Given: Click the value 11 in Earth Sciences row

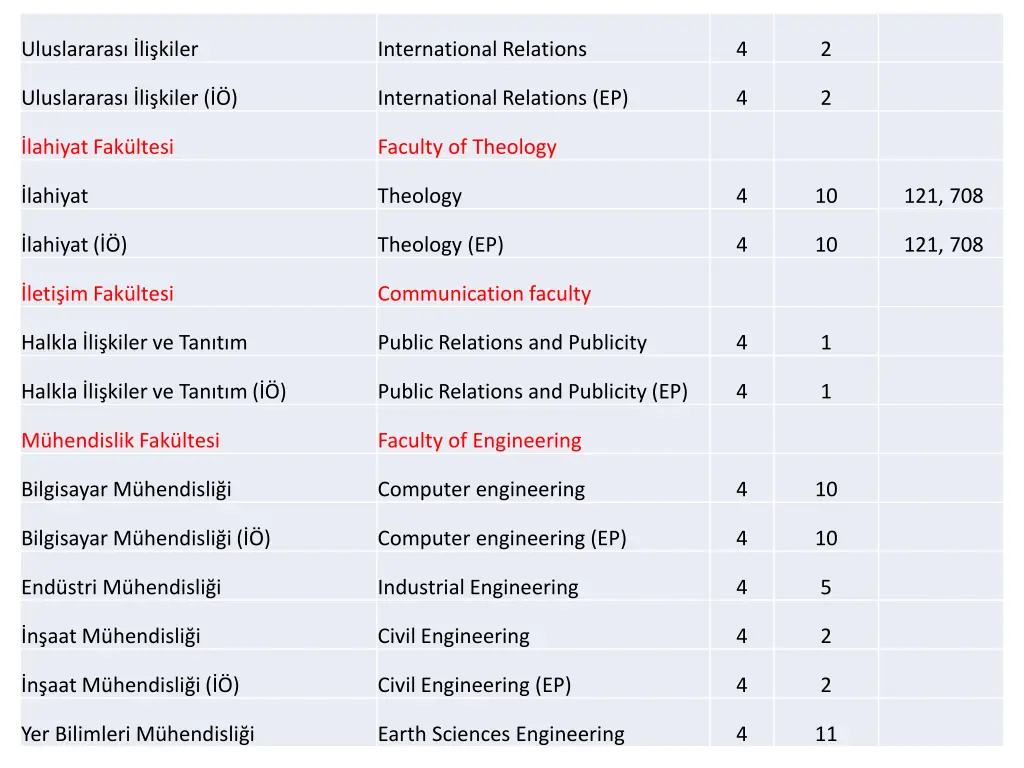Looking at the screenshot, I should point(825,734).
